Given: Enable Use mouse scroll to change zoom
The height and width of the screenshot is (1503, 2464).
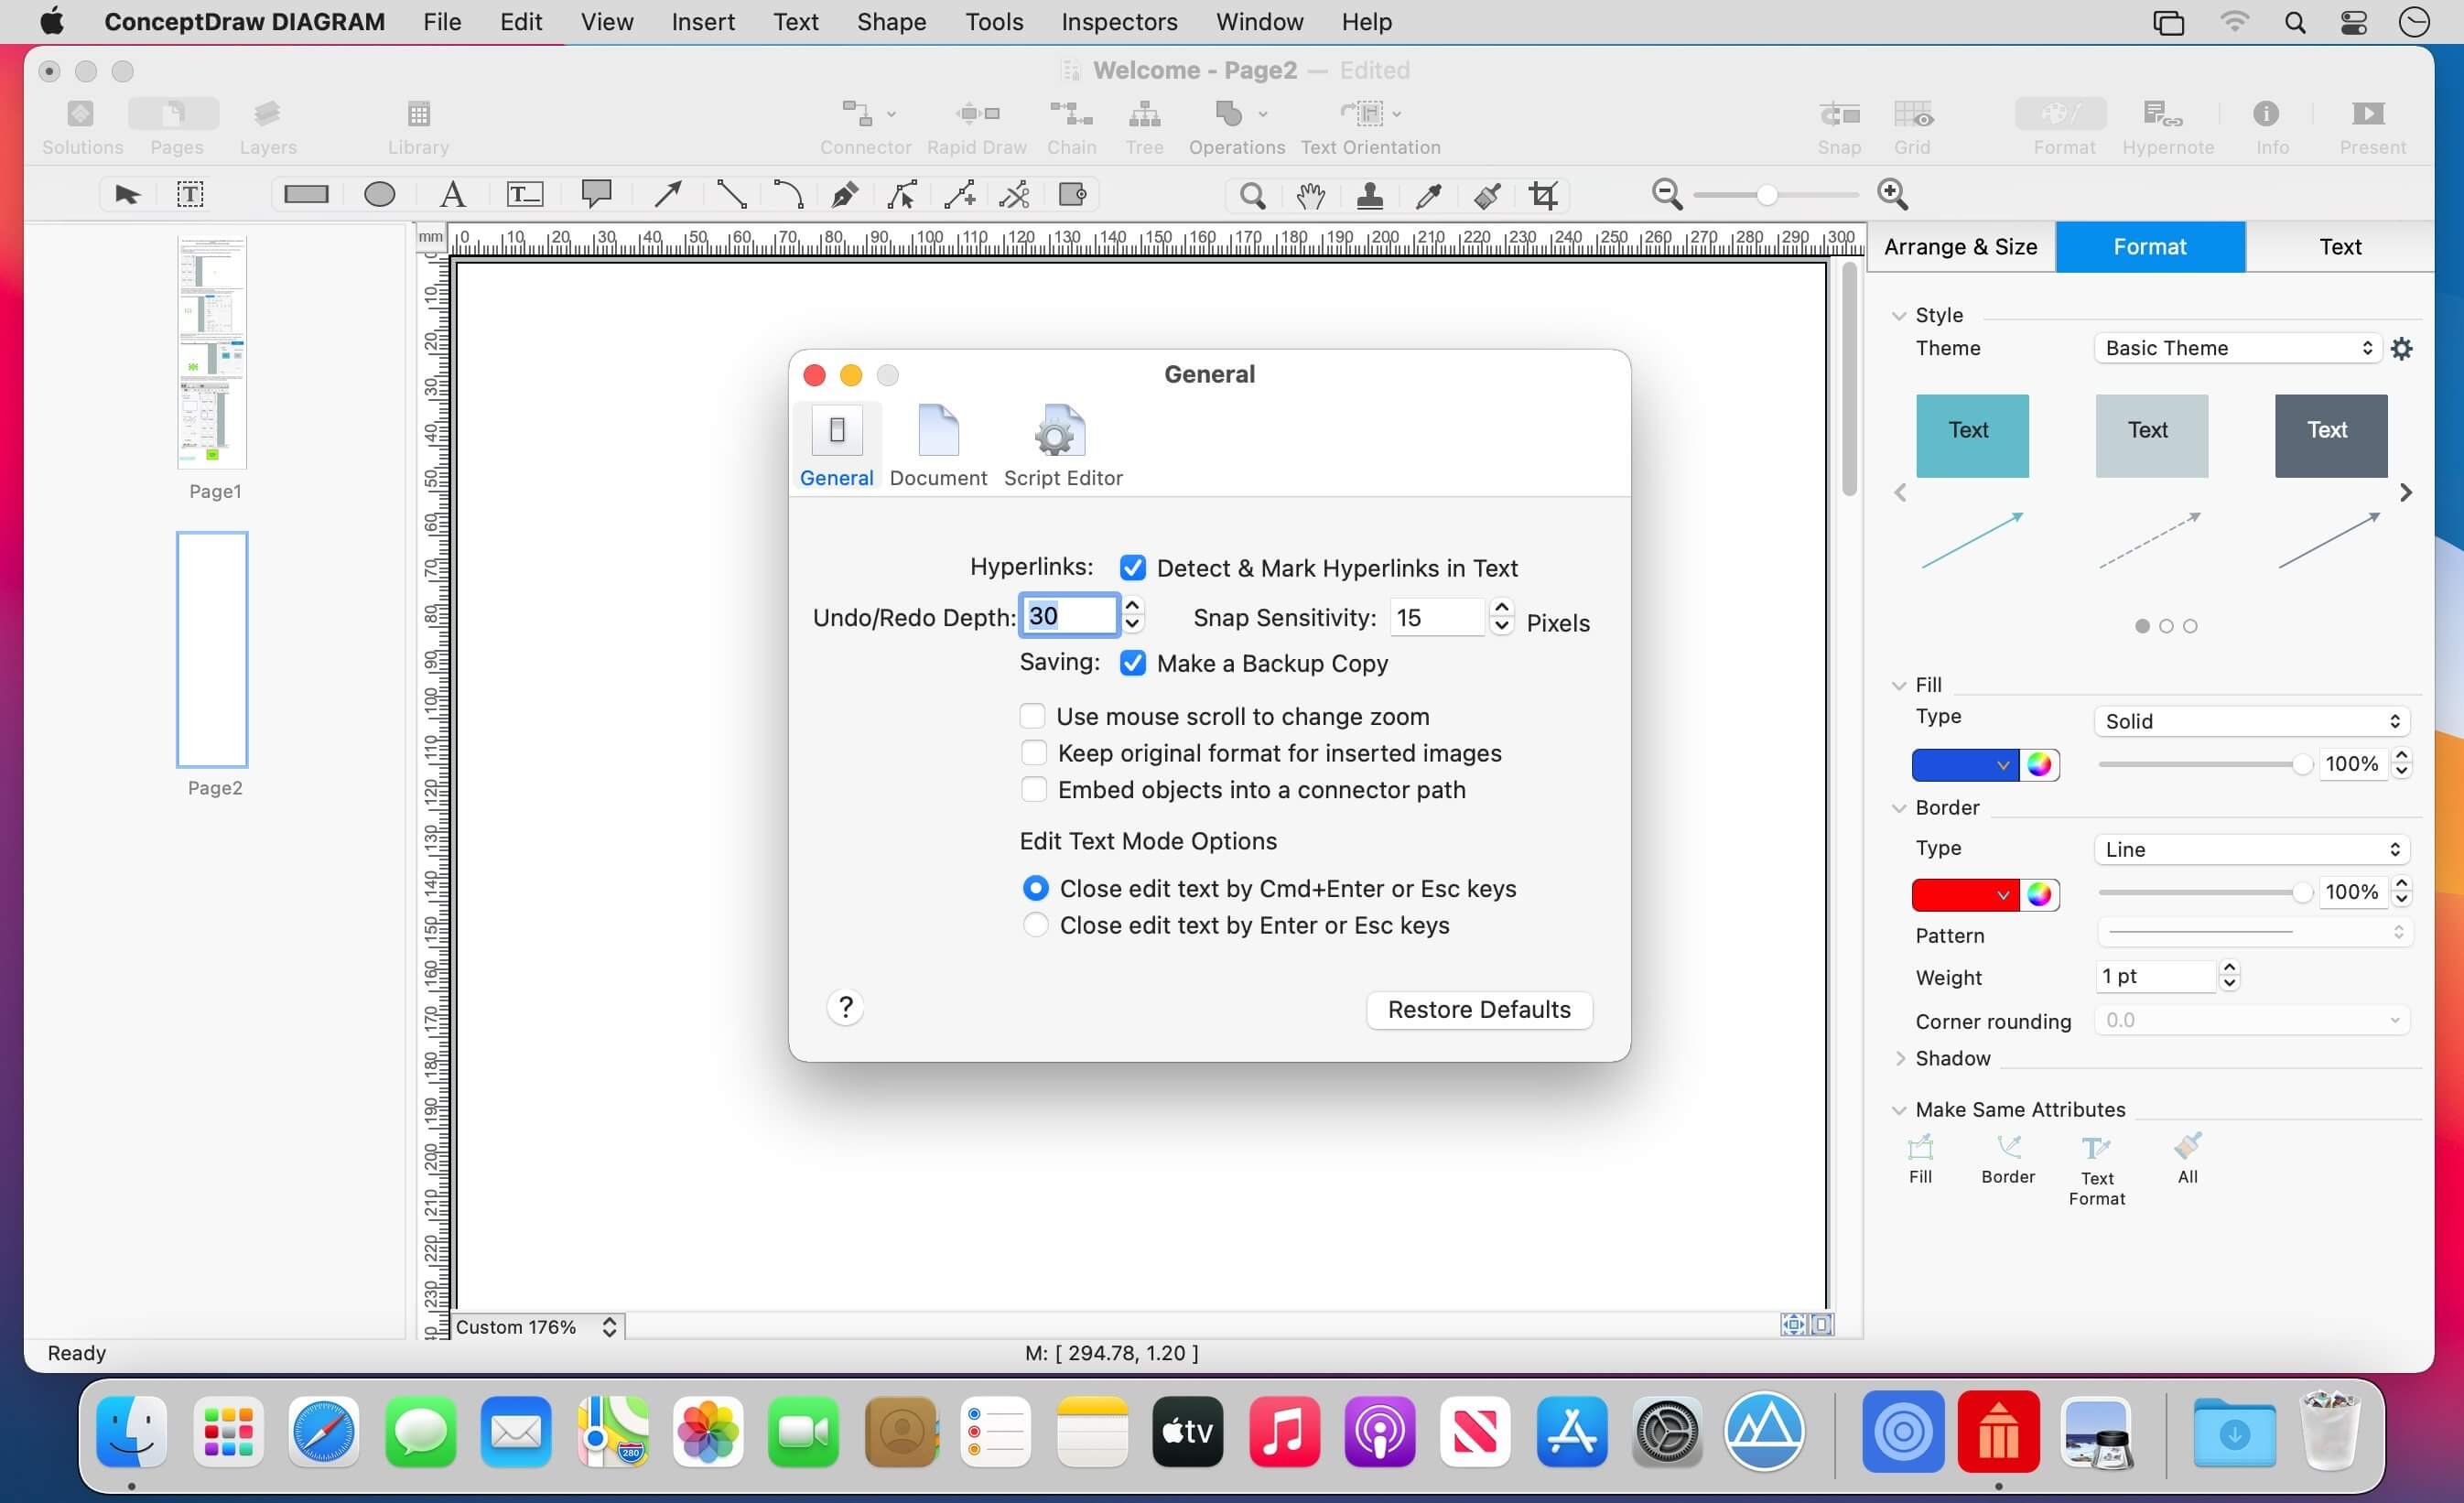Looking at the screenshot, I should (x=1033, y=716).
